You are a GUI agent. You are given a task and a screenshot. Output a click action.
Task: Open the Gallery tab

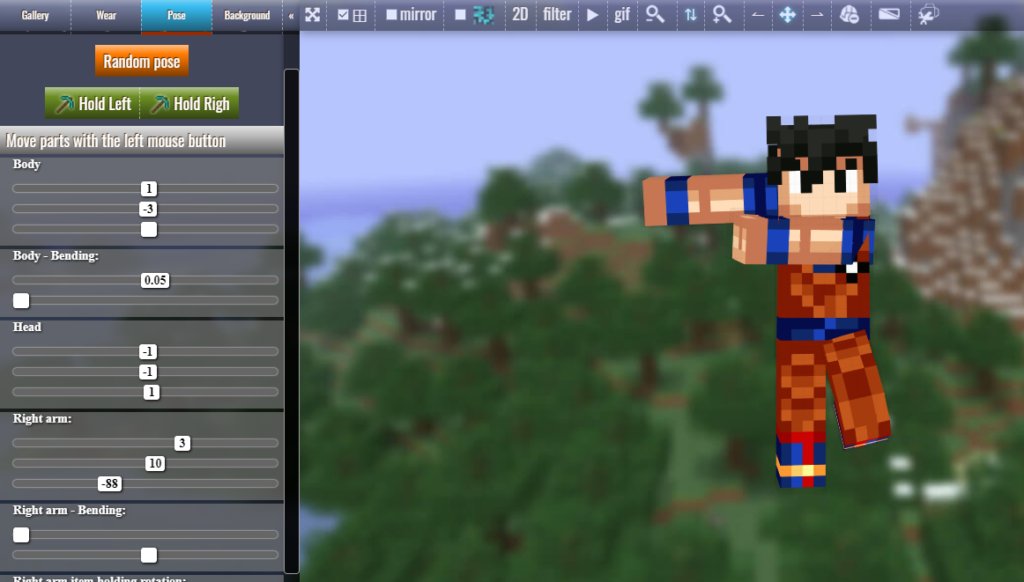click(35, 15)
